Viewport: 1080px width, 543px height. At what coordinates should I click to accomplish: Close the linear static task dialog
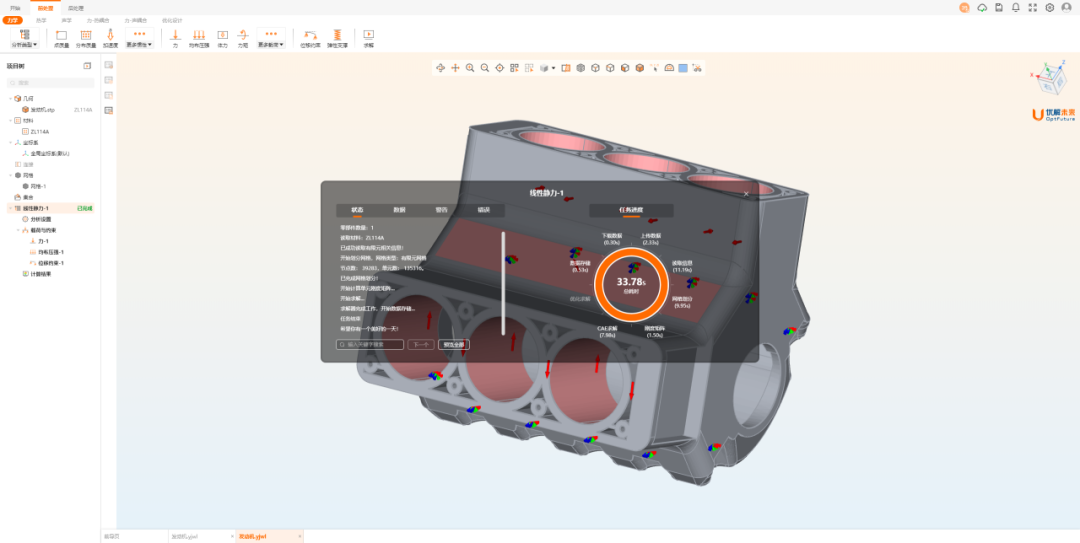(x=746, y=192)
